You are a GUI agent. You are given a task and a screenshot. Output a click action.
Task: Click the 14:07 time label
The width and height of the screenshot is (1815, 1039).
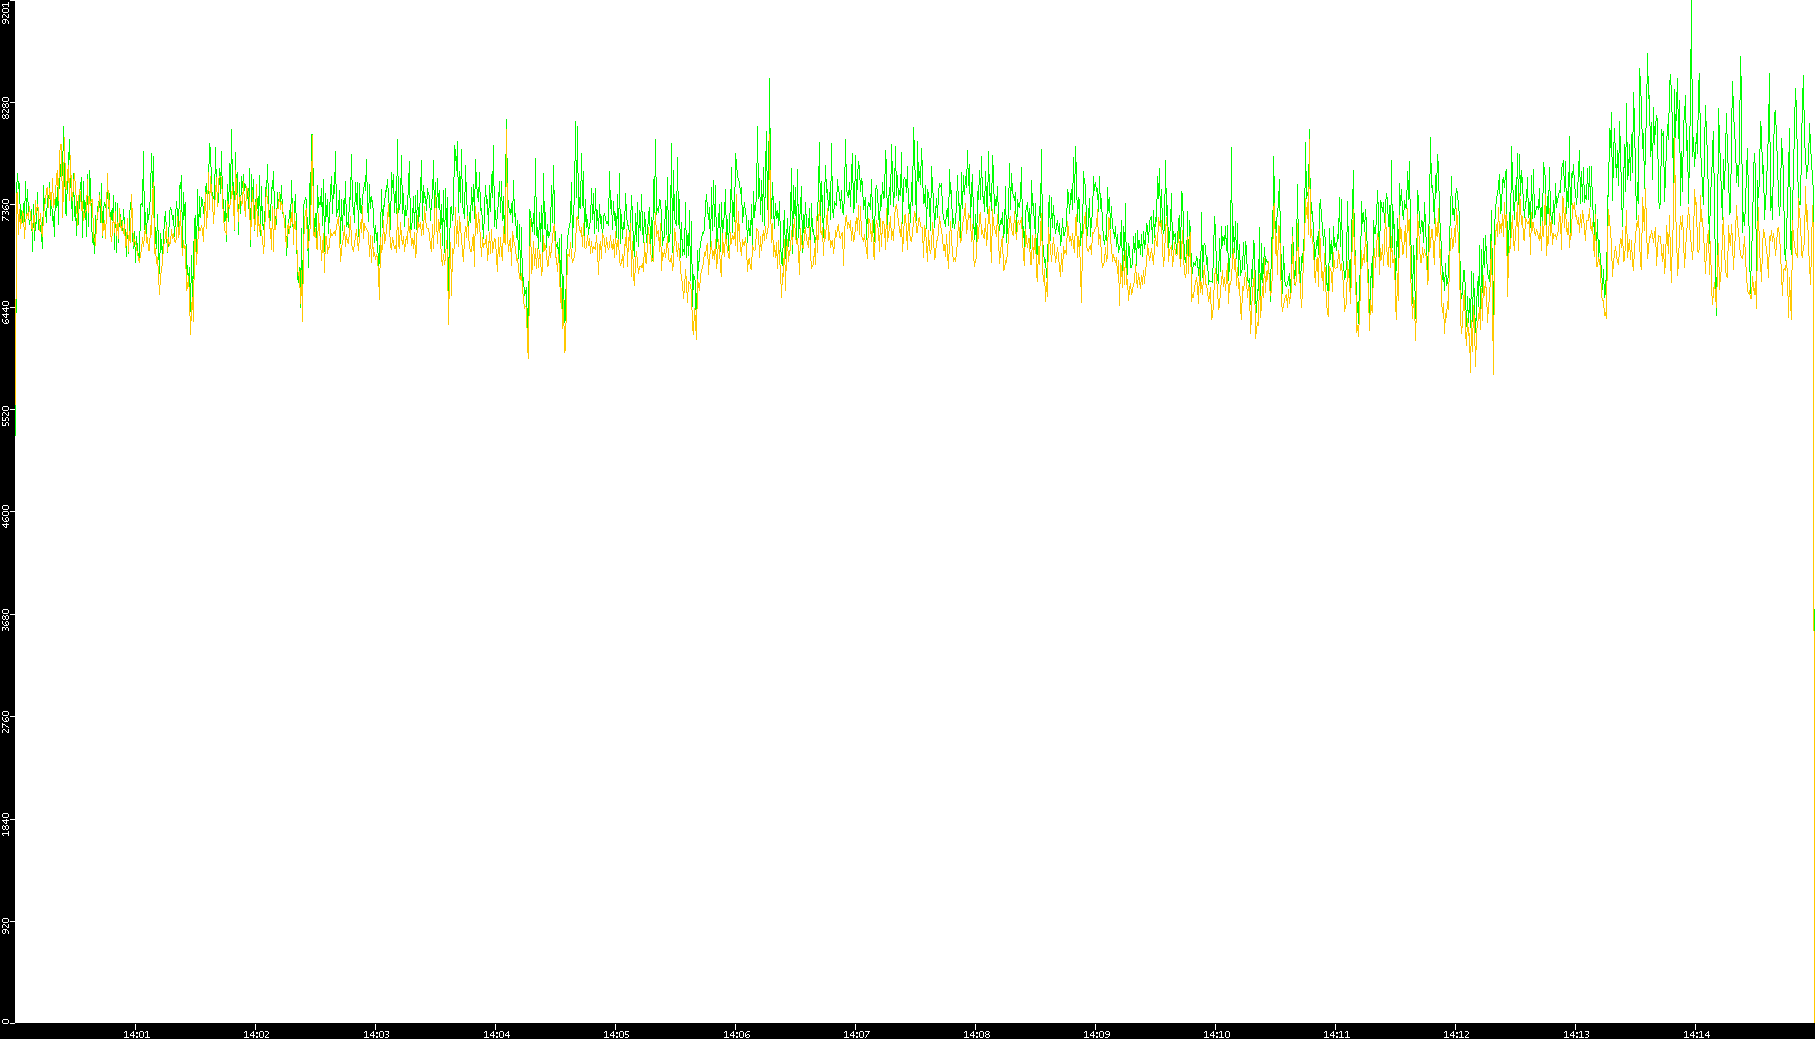pyautogui.click(x=856, y=1033)
